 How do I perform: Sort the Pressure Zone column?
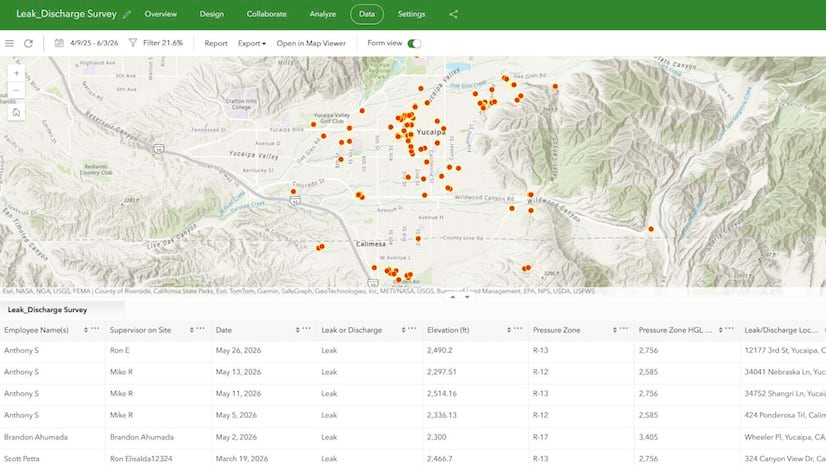[615, 330]
